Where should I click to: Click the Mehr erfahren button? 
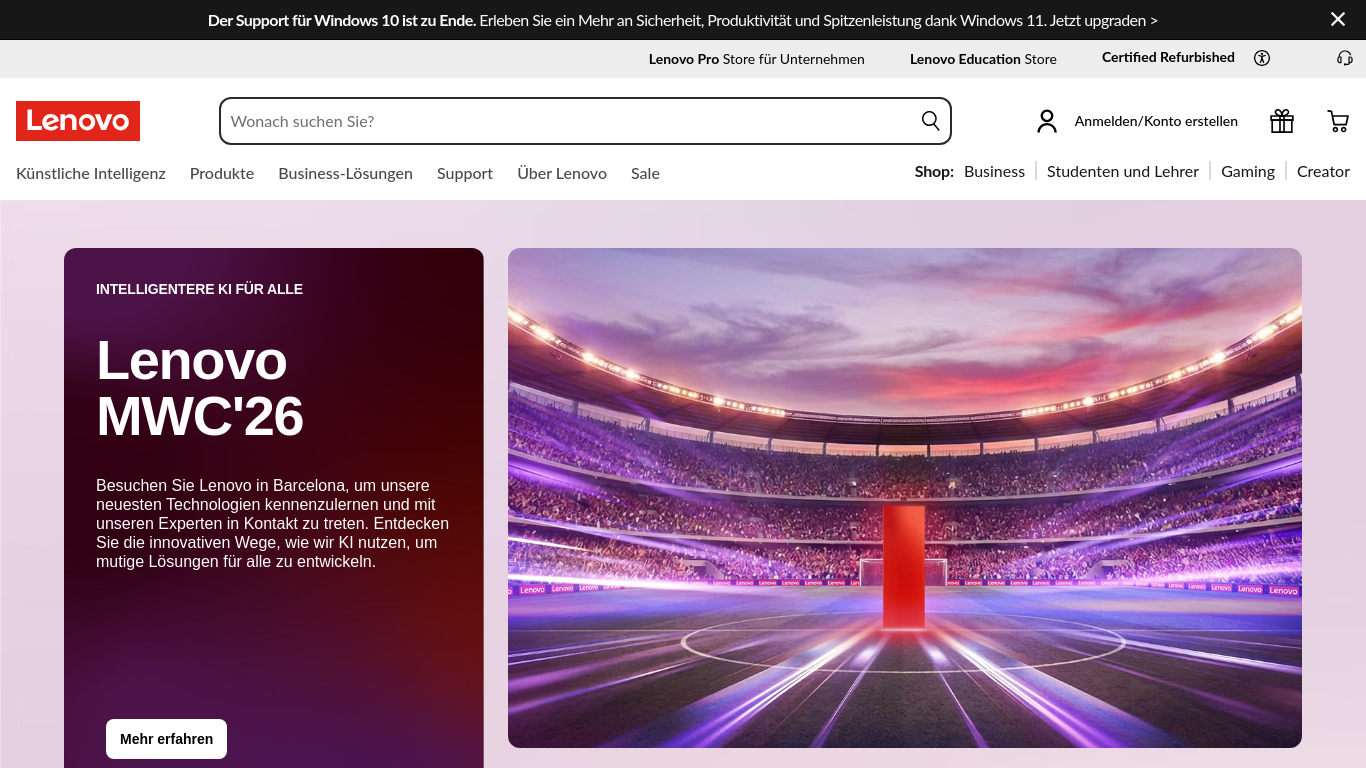click(x=166, y=739)
